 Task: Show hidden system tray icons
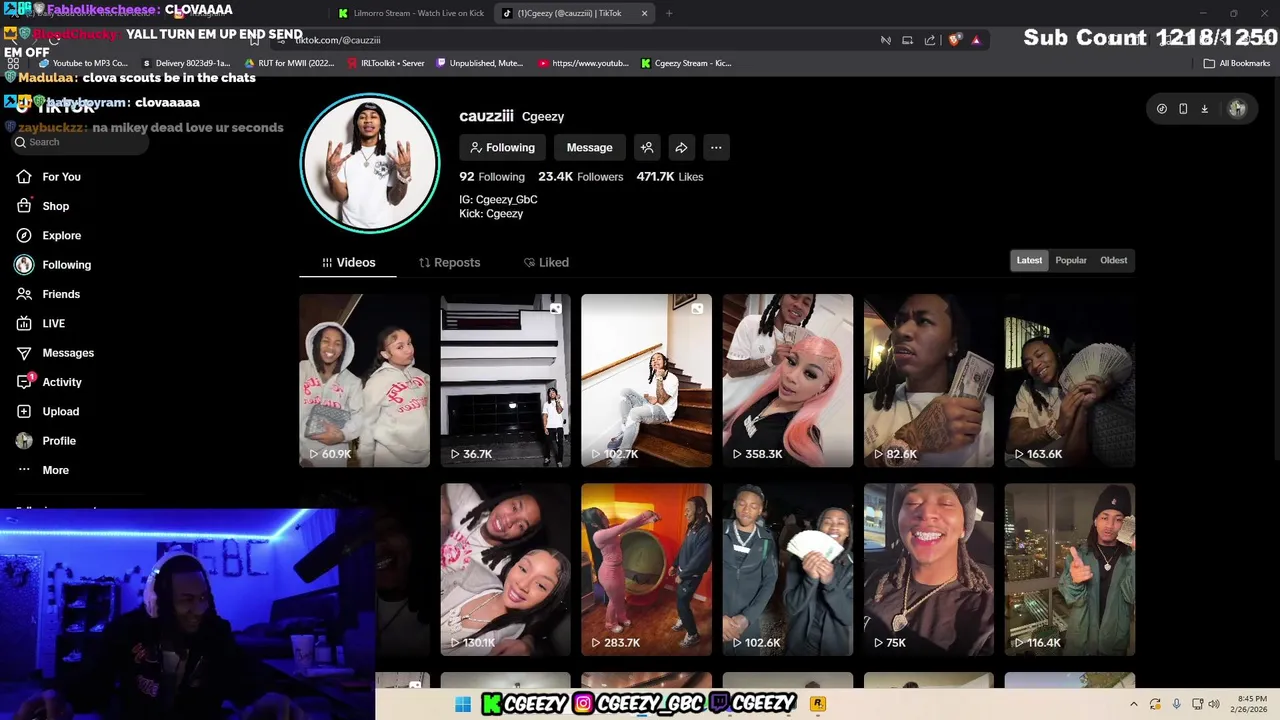(x=1133, y=705)
